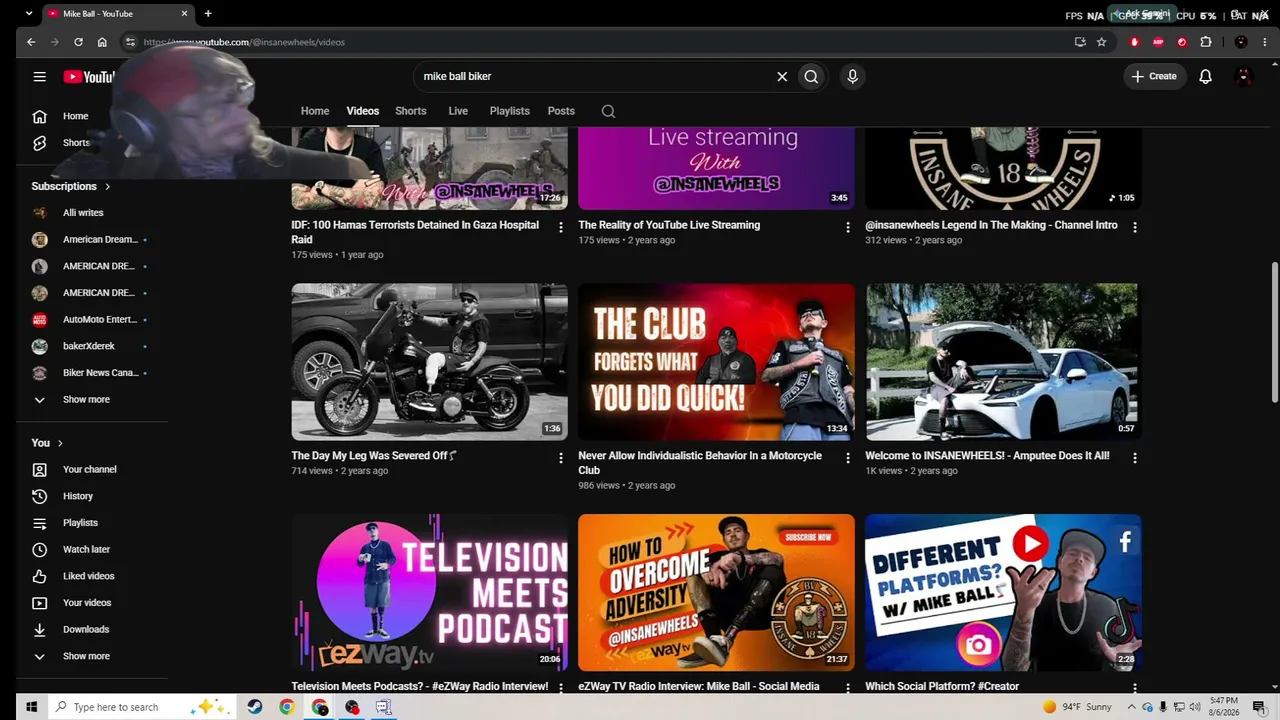
Task: Click the "TELEVISION MEETS PODCAST" thumbnail
Action: [x=429, y=592]
